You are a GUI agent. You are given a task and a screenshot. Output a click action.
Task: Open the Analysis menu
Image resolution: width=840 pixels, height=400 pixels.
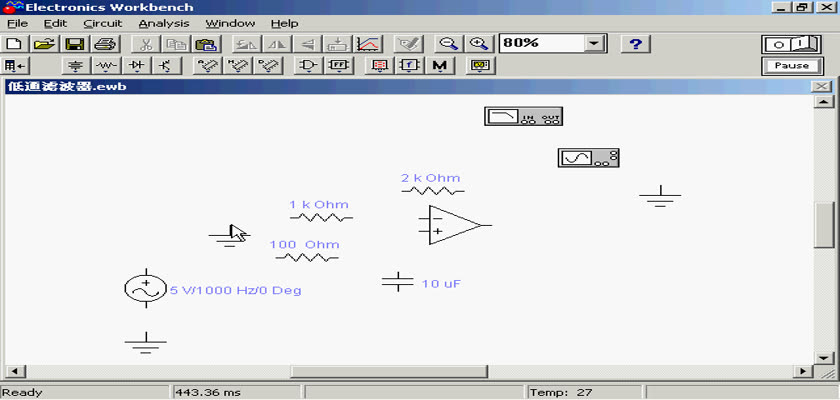click(164, 24)
